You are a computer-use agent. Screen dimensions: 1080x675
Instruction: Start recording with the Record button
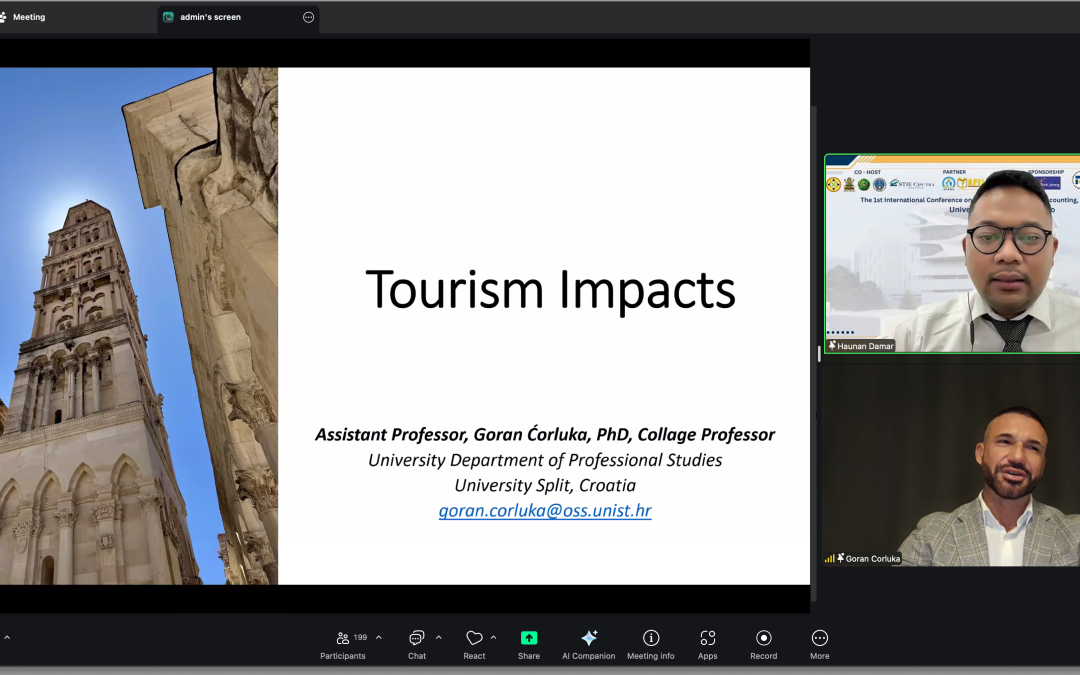pyautogui.click(x=763, y=643)
